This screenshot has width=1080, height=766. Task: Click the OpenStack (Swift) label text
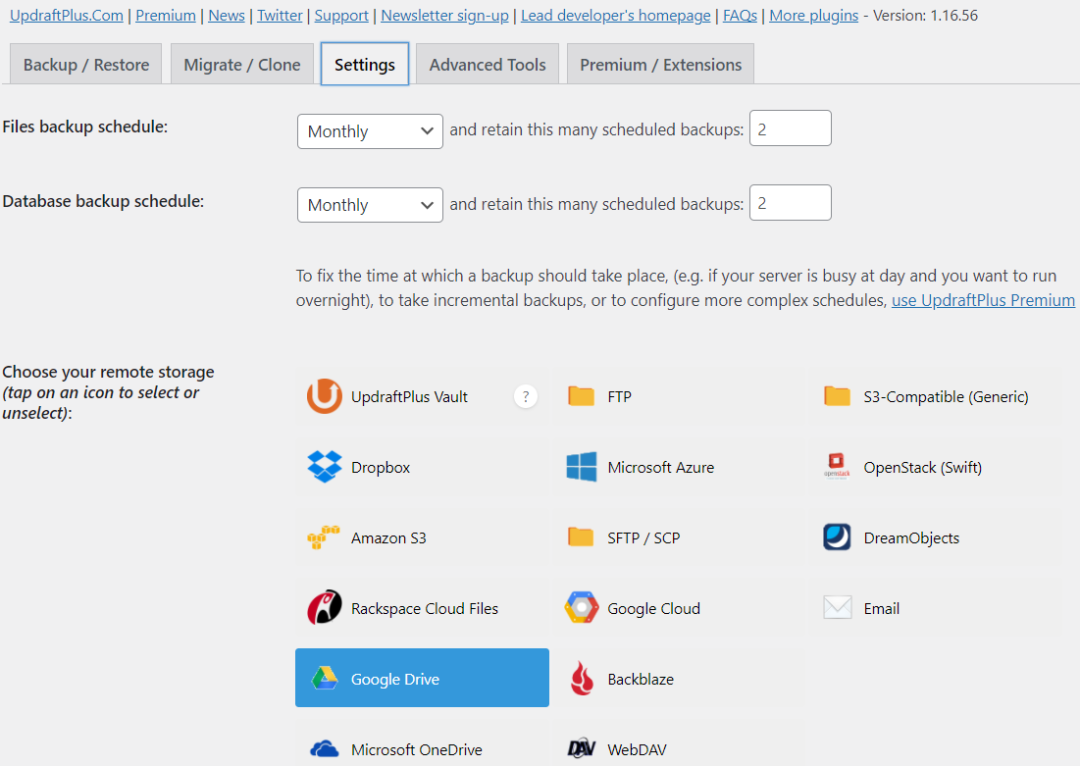(x=922, y=468)
